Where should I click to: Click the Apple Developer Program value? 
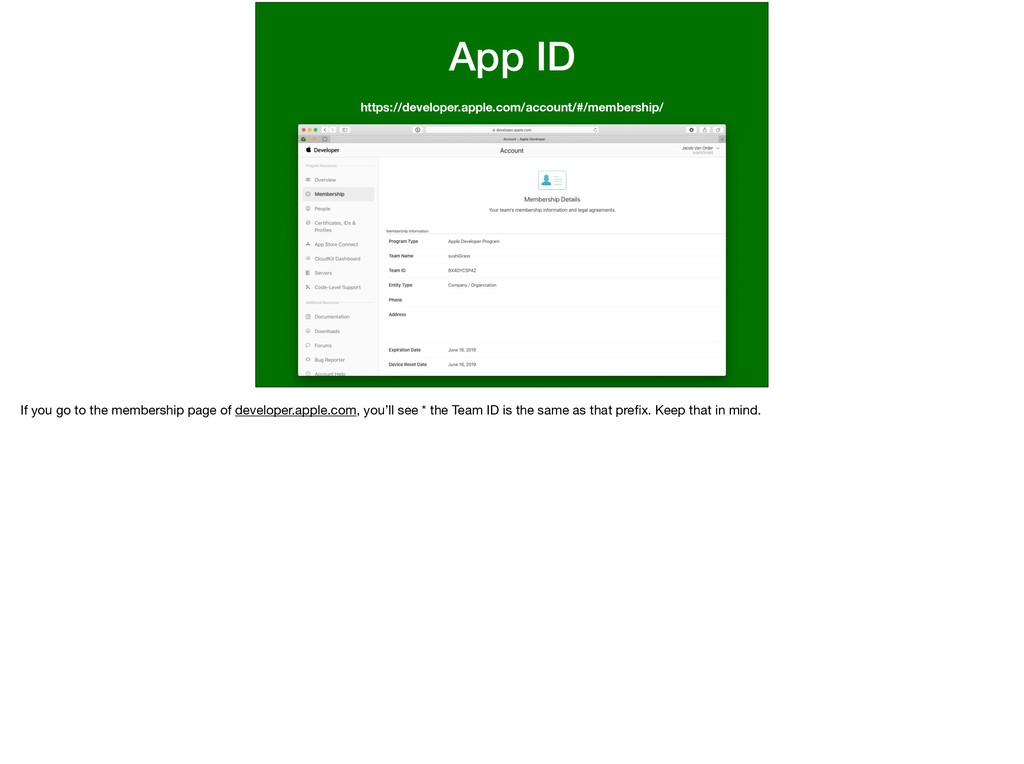coord(473,242)
